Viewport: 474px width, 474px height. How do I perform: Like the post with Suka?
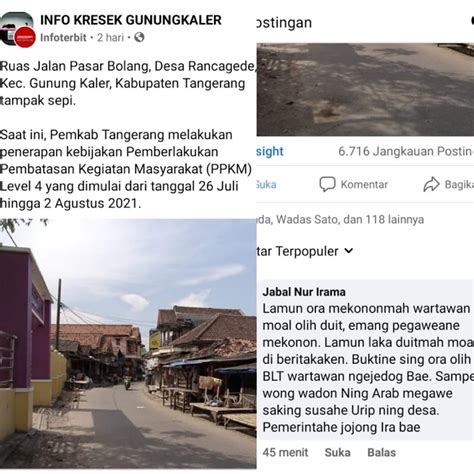(x=266, y=184)
